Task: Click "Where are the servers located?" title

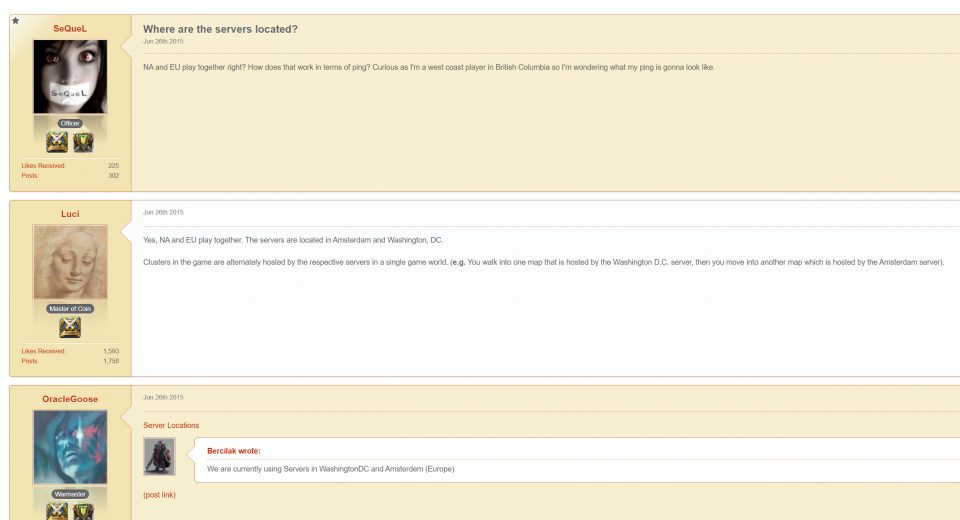Action: [x=220, y=29]
